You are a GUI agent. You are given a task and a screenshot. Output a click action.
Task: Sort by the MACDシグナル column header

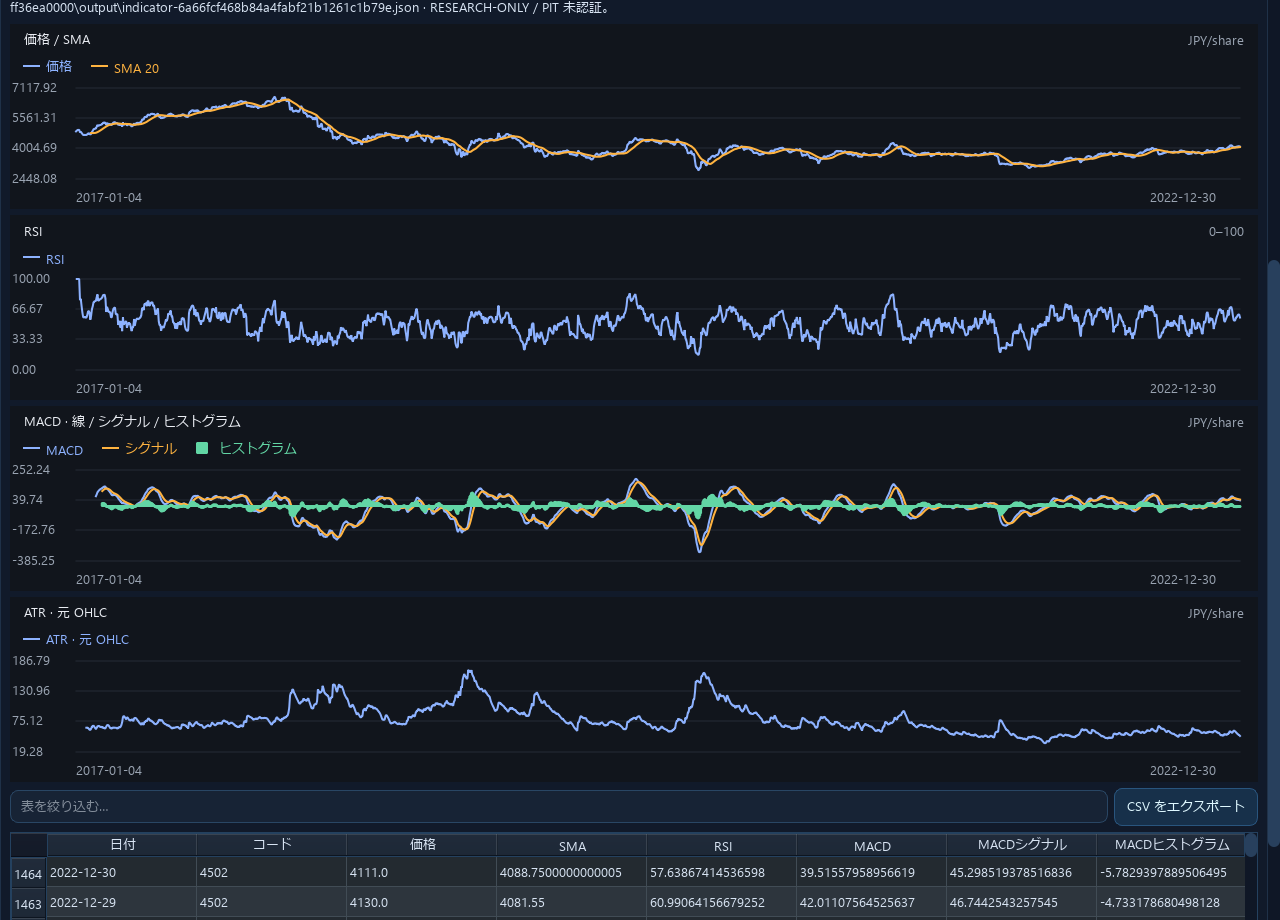tap(1022, 845)
